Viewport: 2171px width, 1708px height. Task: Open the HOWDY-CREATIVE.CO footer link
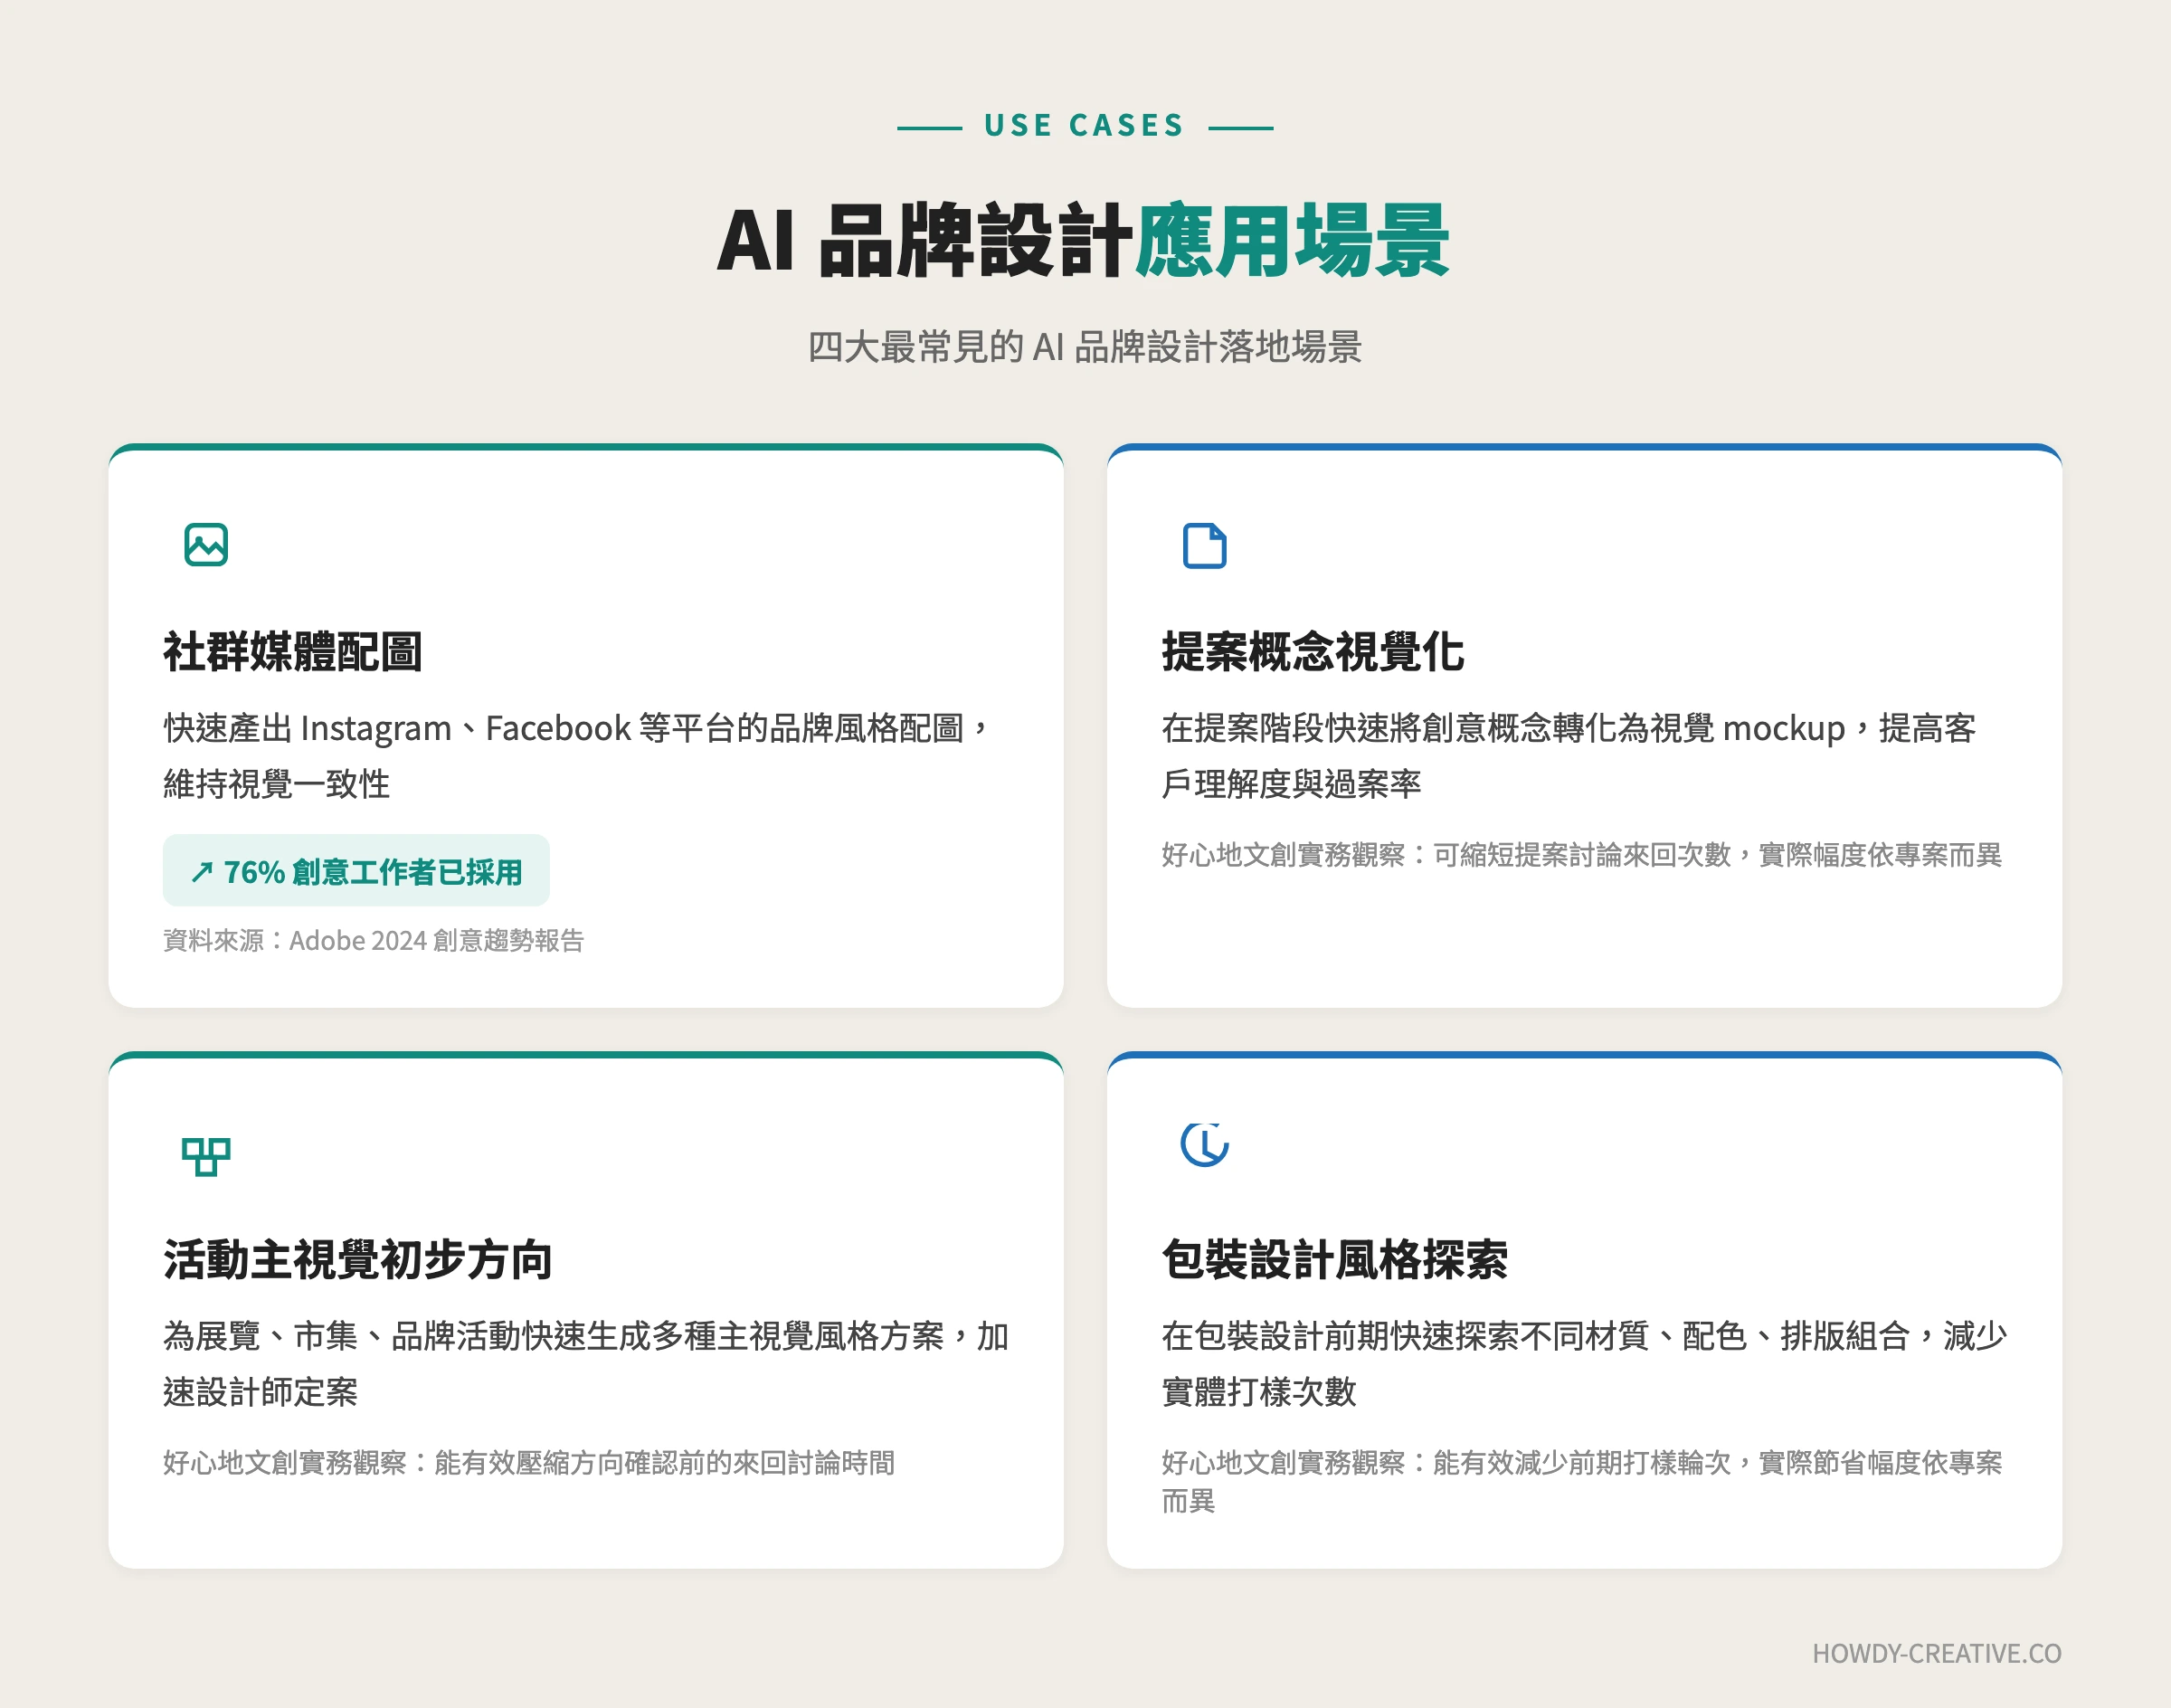(x=1936, y=1653)
